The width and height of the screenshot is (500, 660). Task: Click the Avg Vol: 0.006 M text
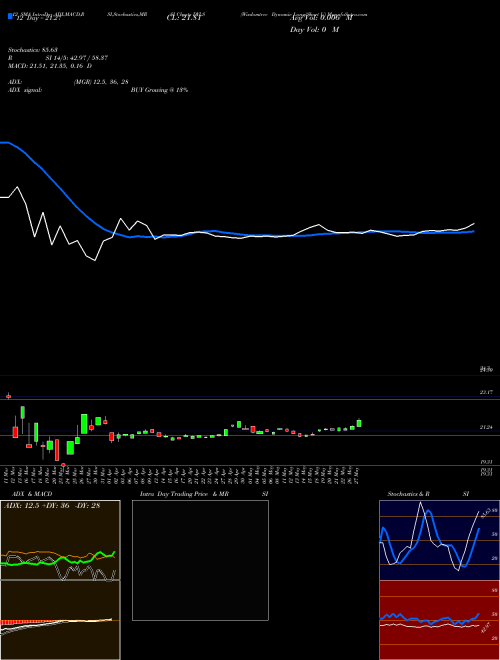tap(322, 18)
